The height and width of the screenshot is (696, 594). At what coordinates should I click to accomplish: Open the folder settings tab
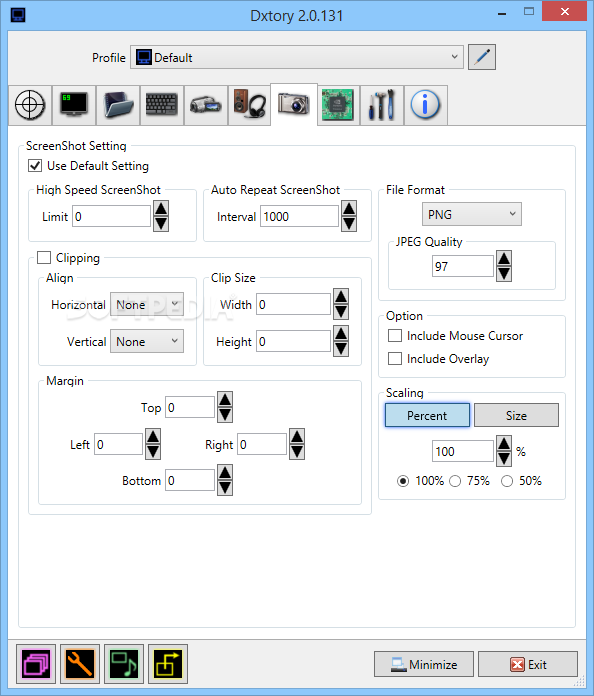click(118, 105)
